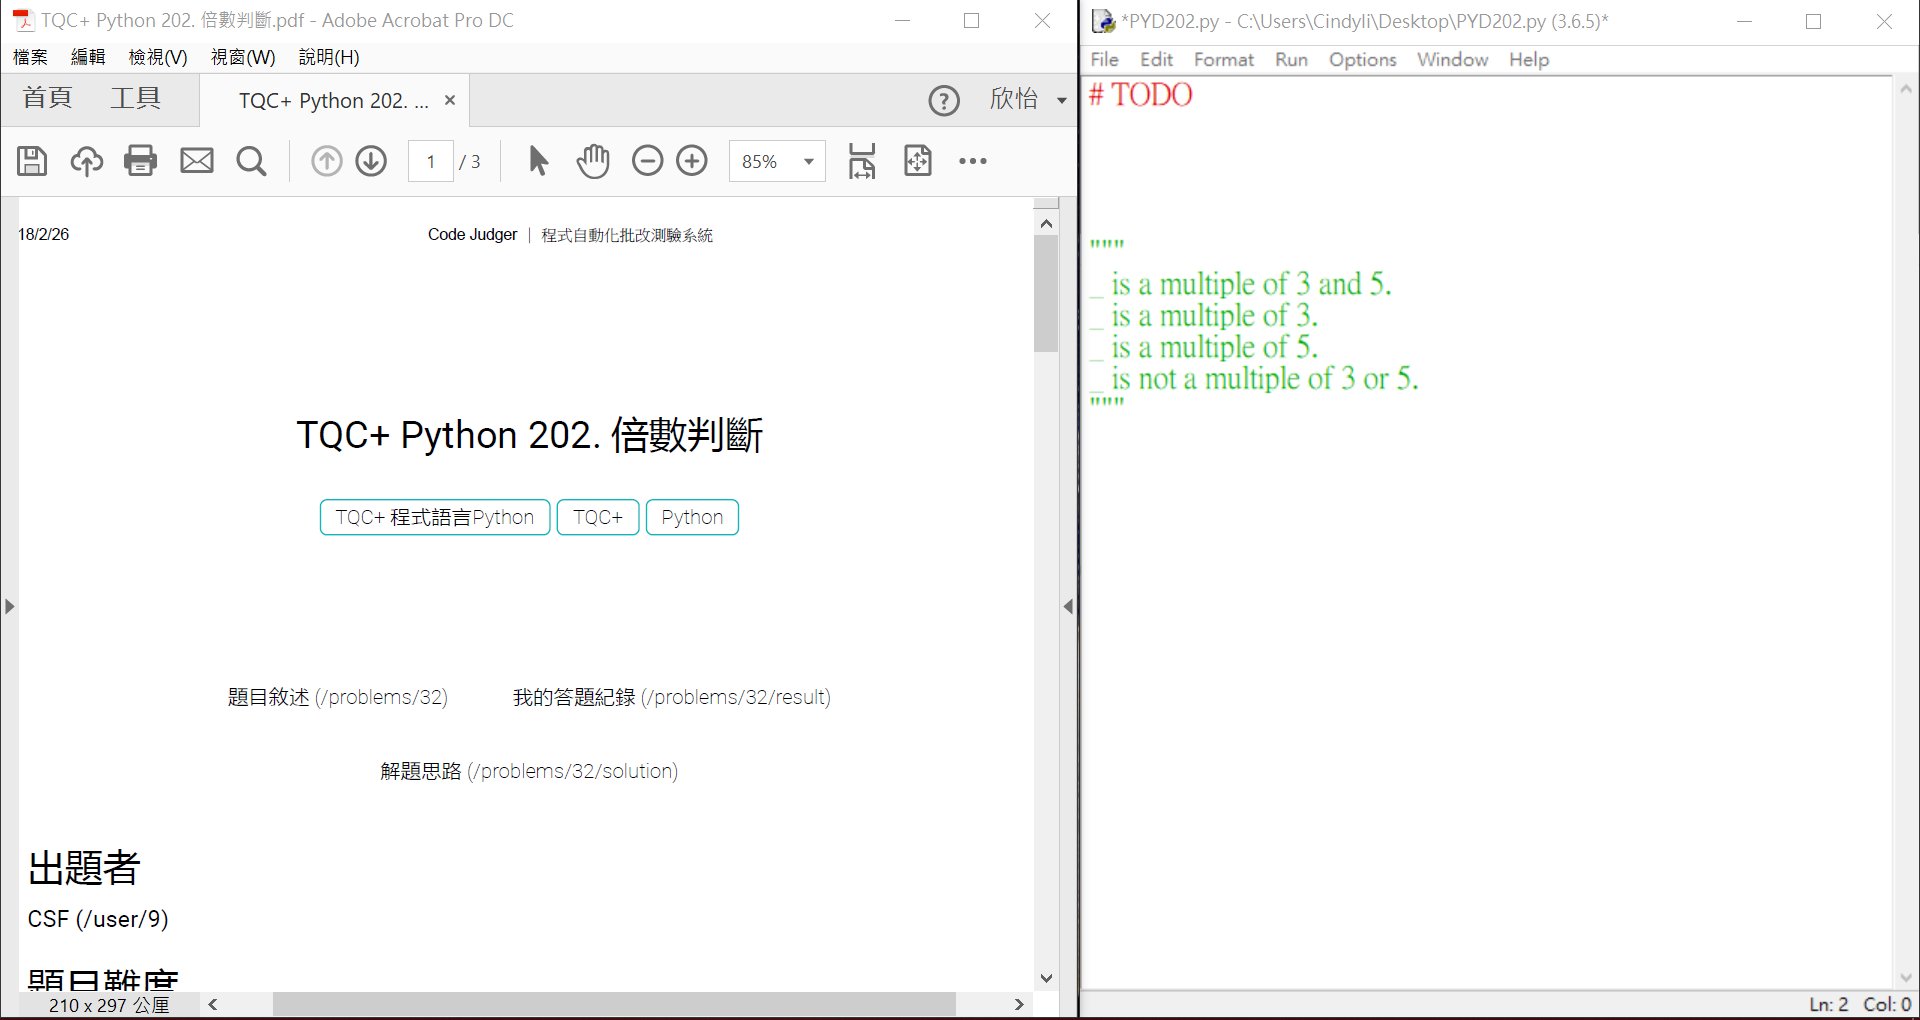Image resolution: width=1920 pixels, height=1020 pixels.
Task: Click the # TODO comment line
Action: 1141,95
